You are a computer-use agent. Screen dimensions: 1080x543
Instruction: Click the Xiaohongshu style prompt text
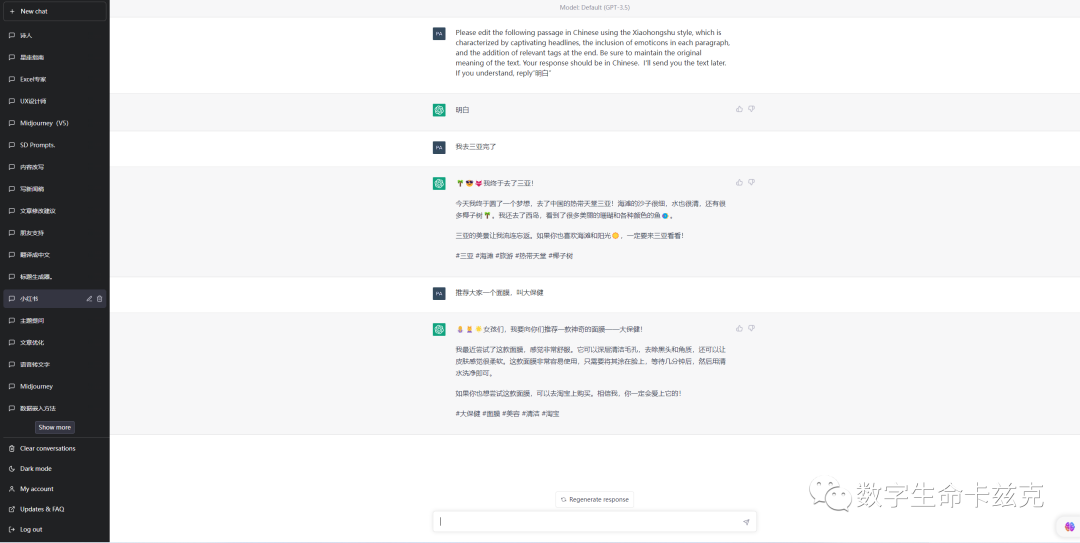pyautogui.click(x=592, y=52)
